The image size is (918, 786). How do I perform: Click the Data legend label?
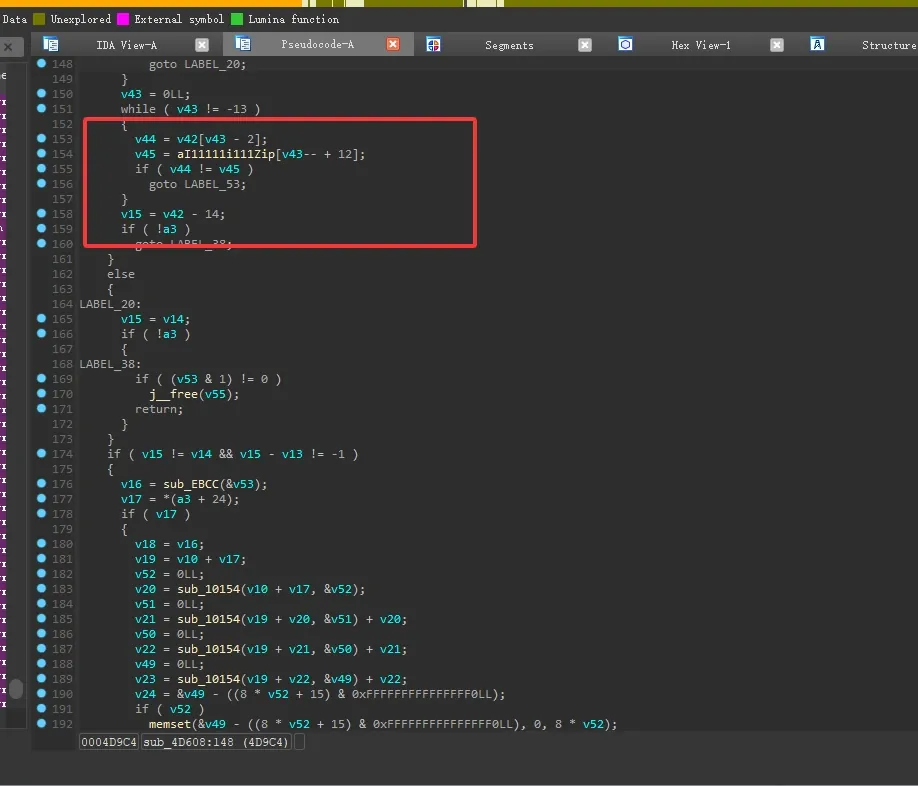point(14,19)
